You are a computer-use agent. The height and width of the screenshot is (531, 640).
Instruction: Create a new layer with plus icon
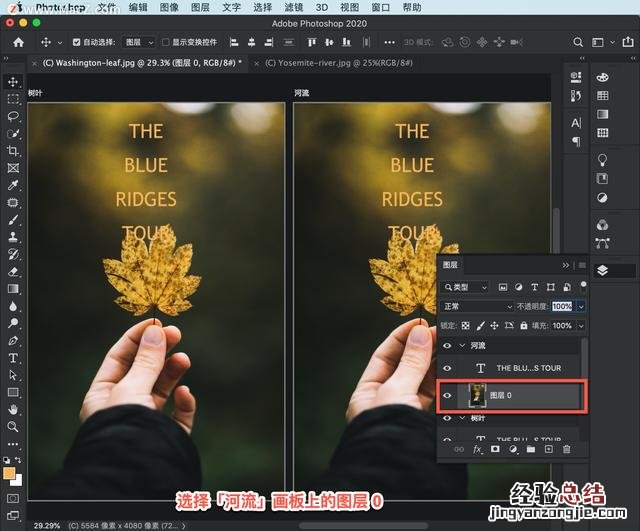[549, 449]
